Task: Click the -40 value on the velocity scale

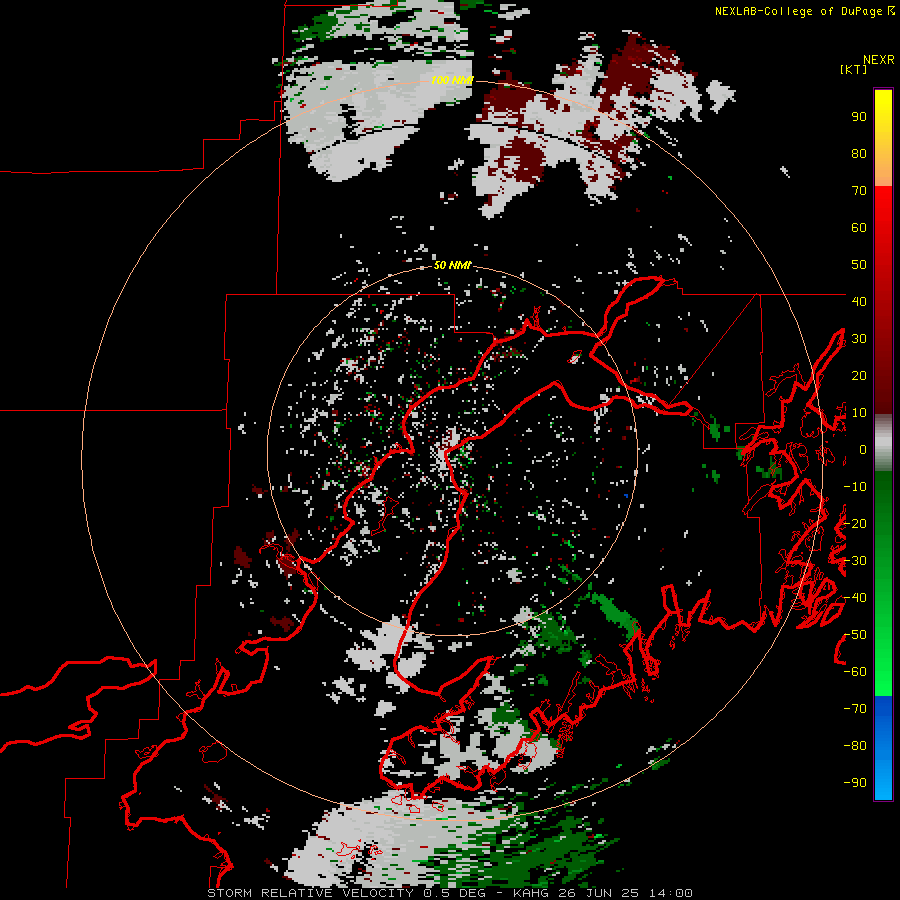Action: click(855, 598)
